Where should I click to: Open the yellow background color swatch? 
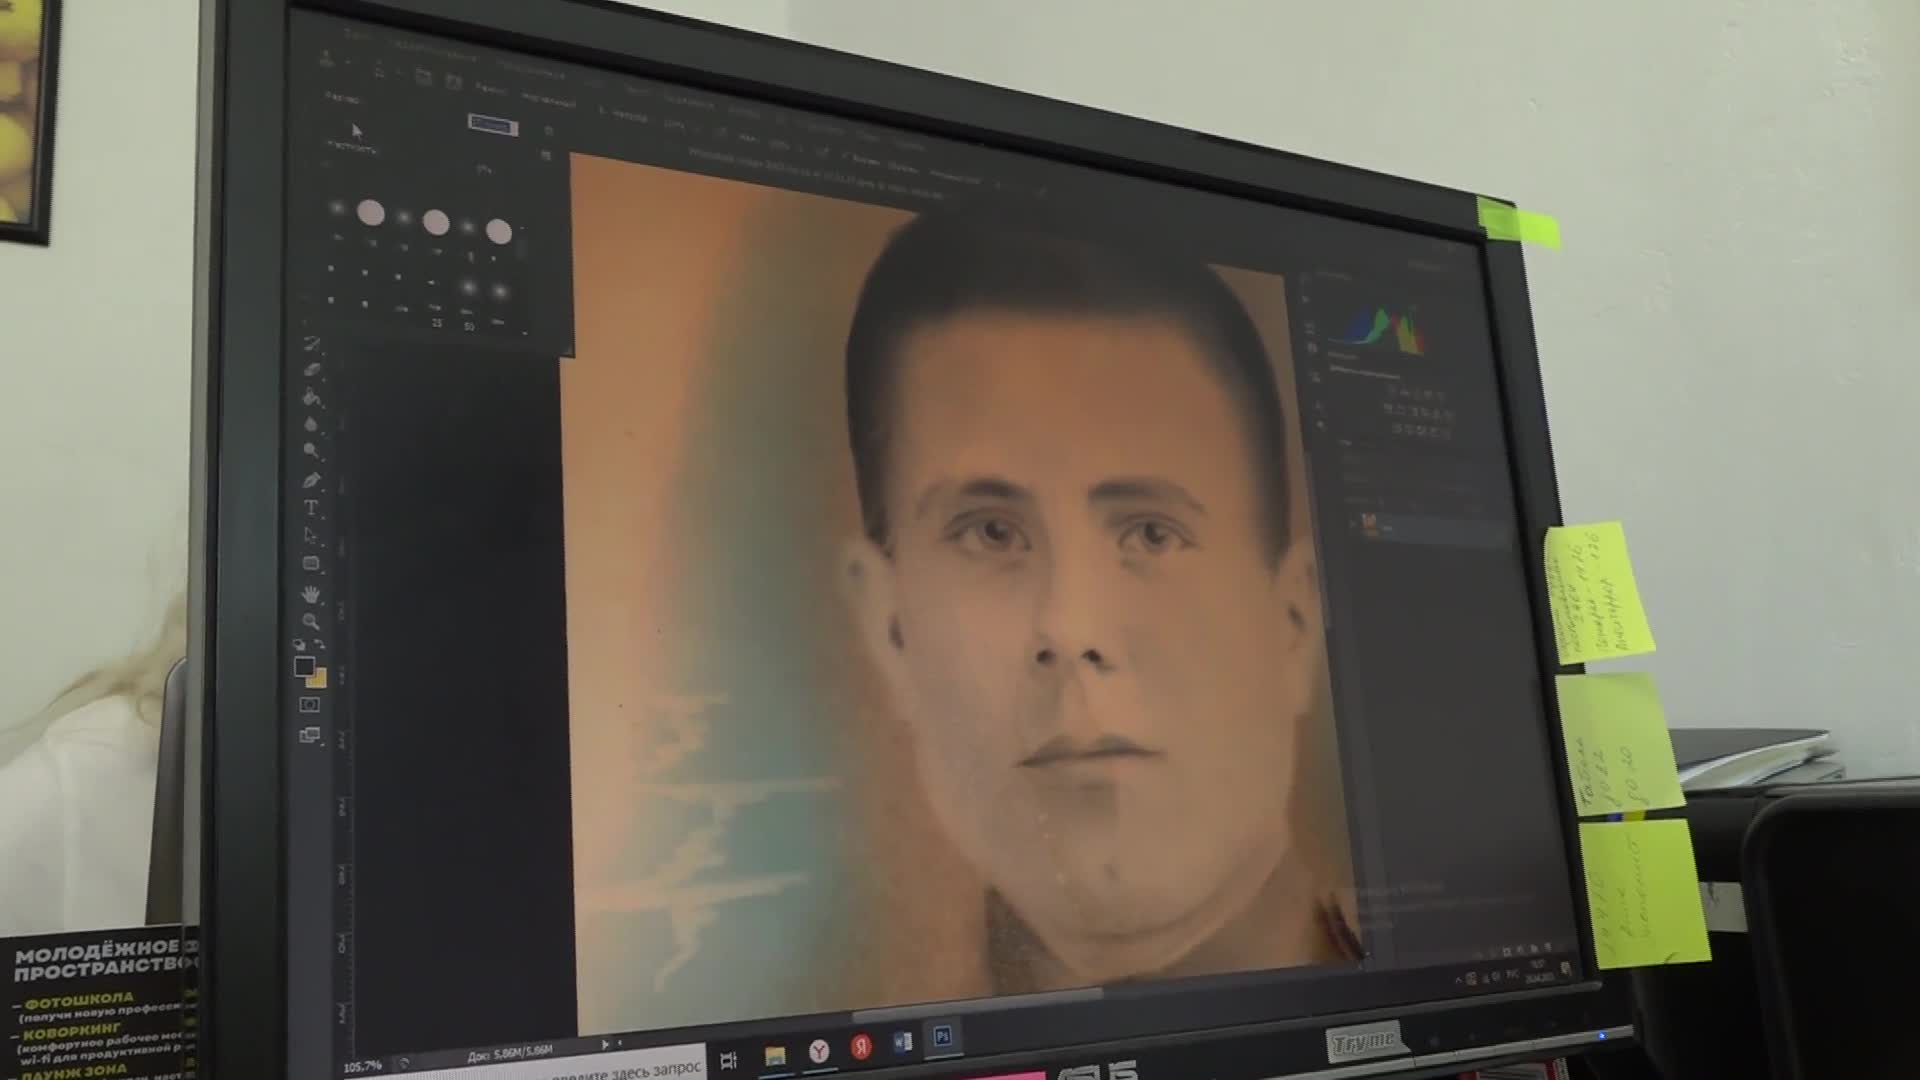click(x=318, y=679)
